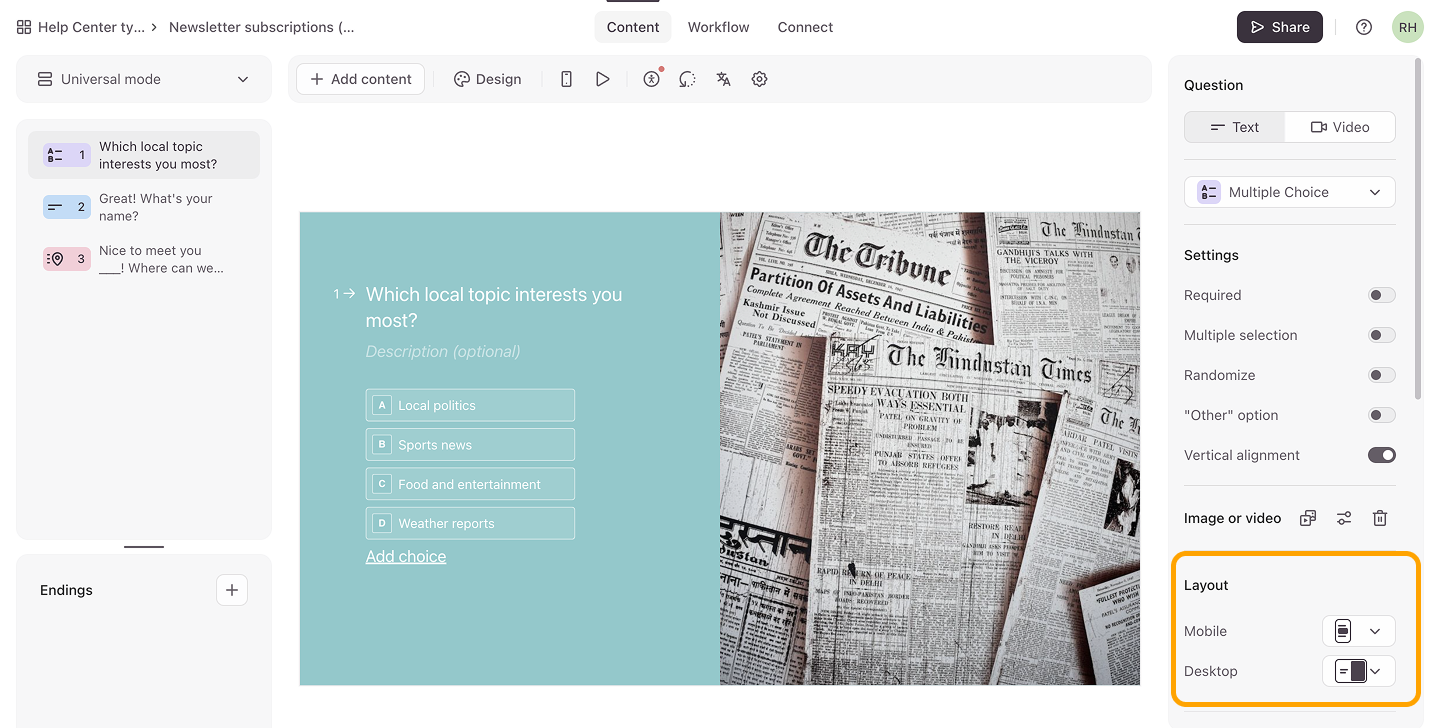Click the divider handle above Endings panel
This screenshot has height=728, width=1440.
pos(144,547)
